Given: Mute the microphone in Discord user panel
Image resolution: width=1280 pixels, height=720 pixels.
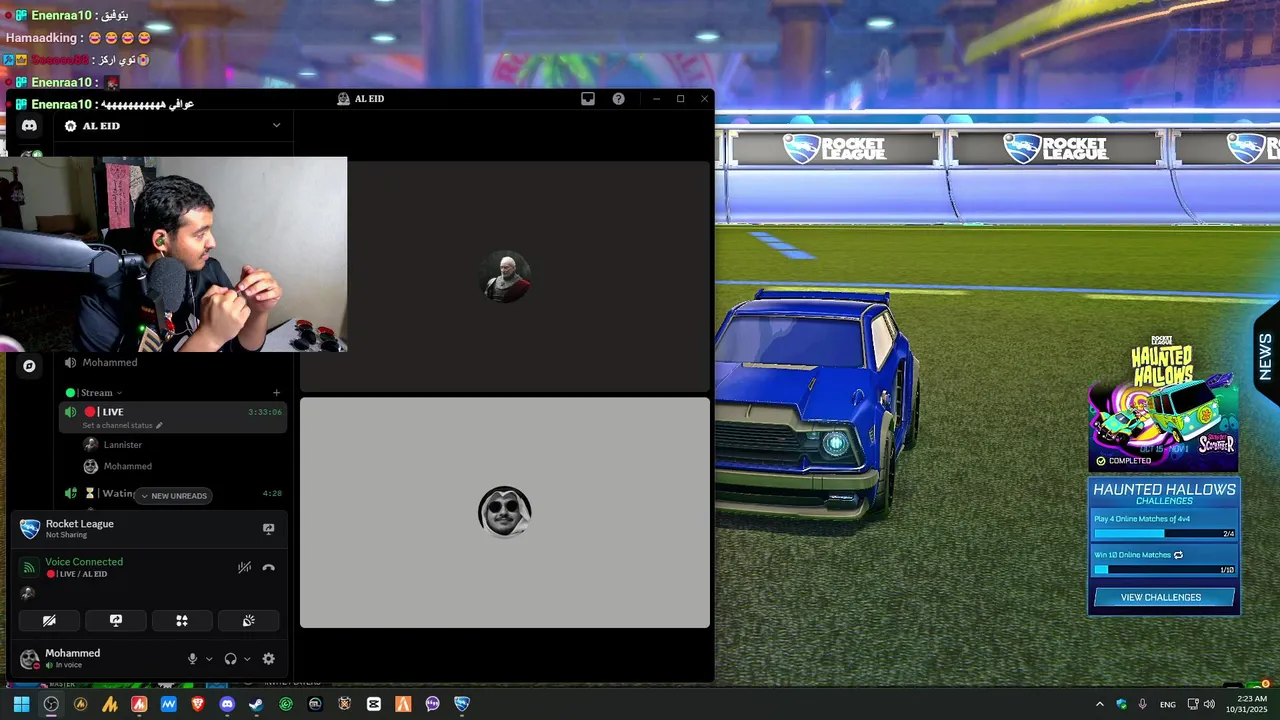Looking at the screenshot, I should 192,659.
